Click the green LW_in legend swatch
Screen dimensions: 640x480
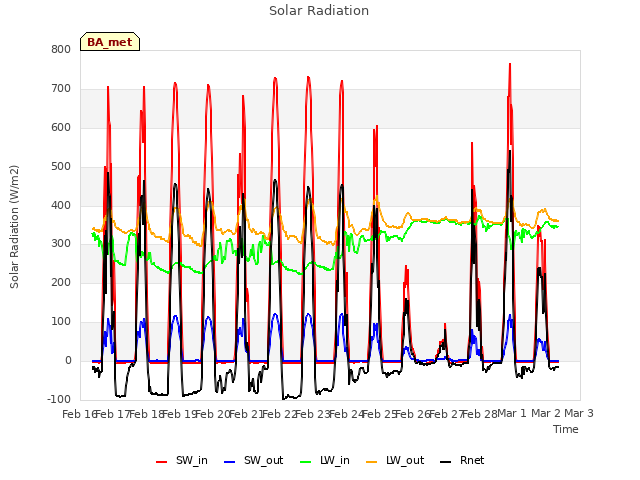[x=306, y=462]
